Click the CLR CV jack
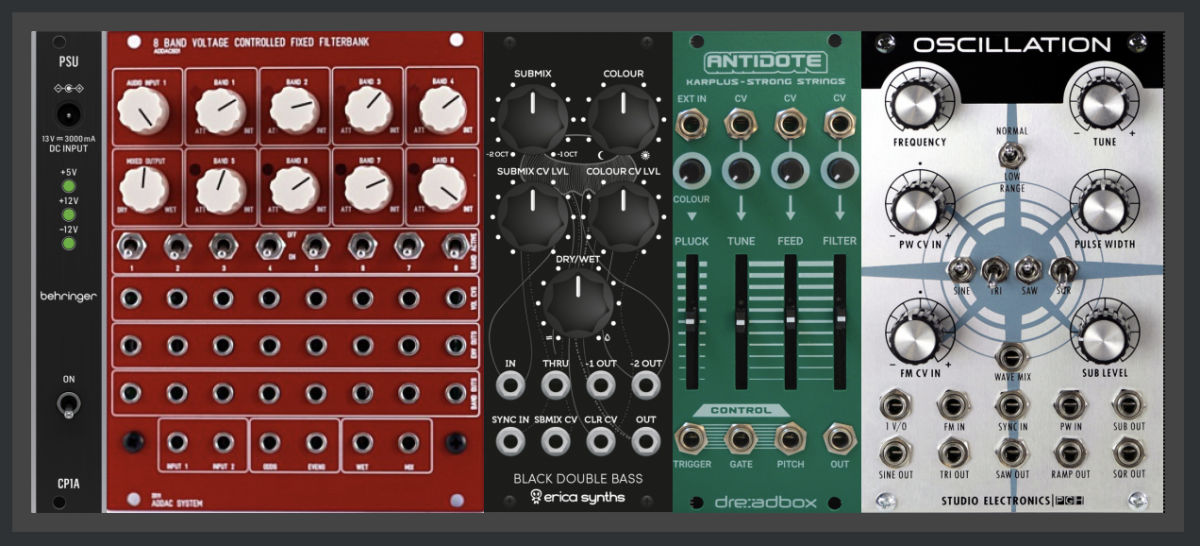The height and width of the screenshot is (546, 1200). [601, 439]
